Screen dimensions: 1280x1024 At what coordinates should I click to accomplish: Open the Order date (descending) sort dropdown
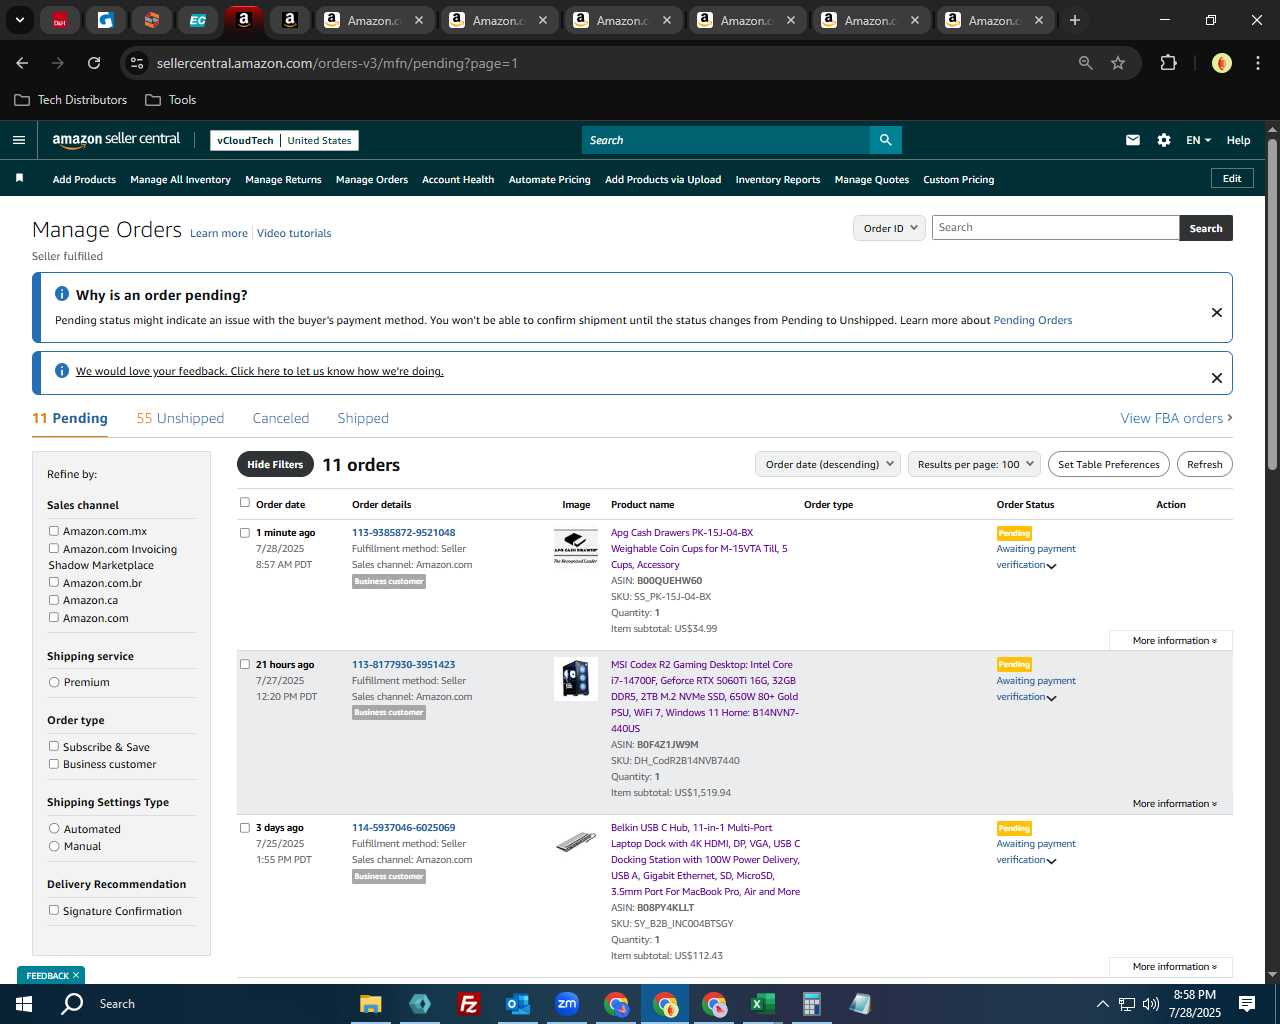click(828, 464)
